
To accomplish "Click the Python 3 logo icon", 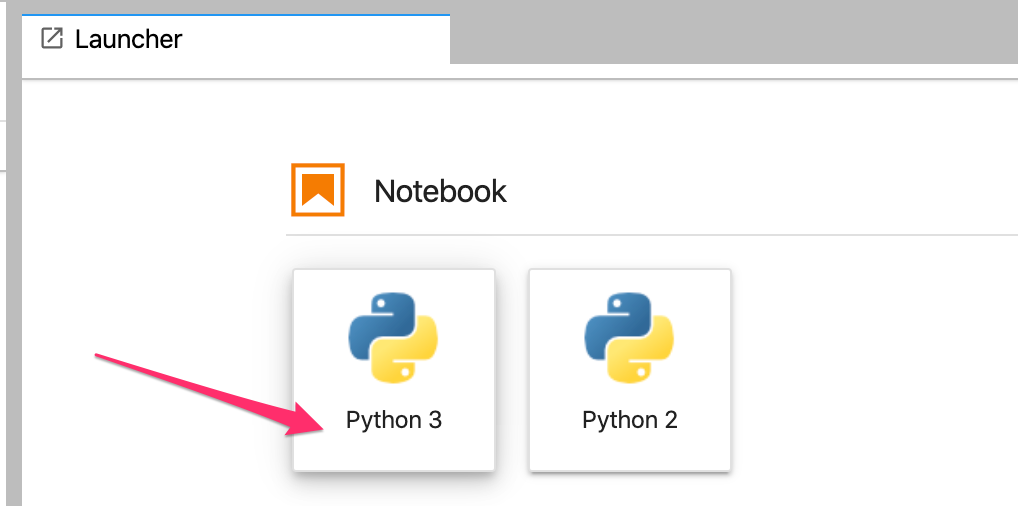I will coord(394,338).
